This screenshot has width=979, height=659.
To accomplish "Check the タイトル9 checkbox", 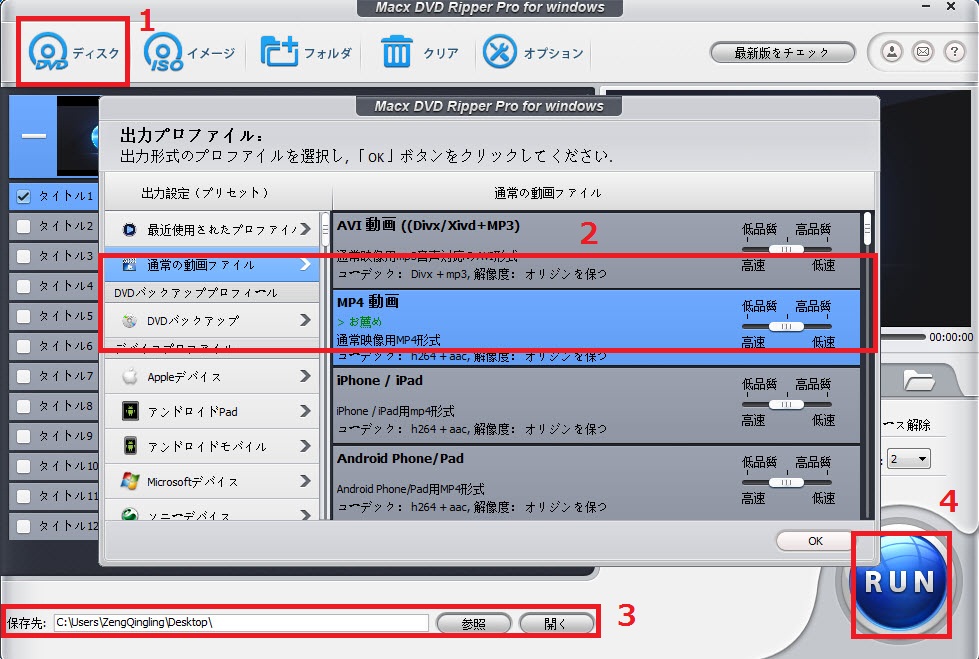I will click(23, 436).
